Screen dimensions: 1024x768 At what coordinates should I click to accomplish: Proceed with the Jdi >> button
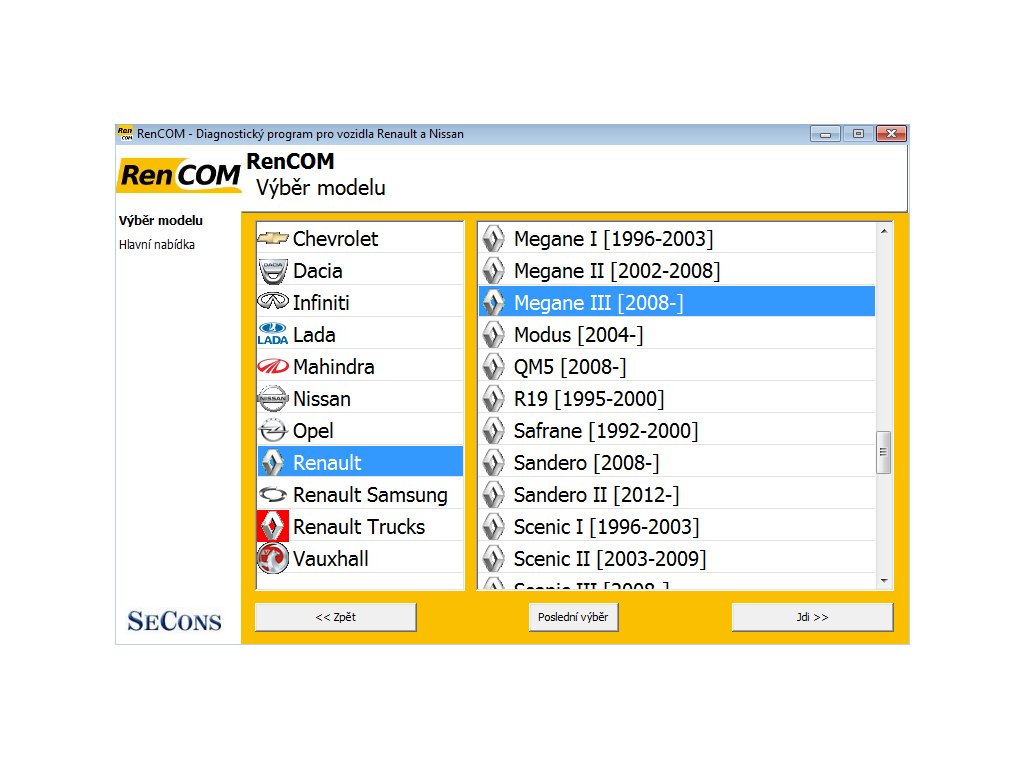(x=812, y=617)
